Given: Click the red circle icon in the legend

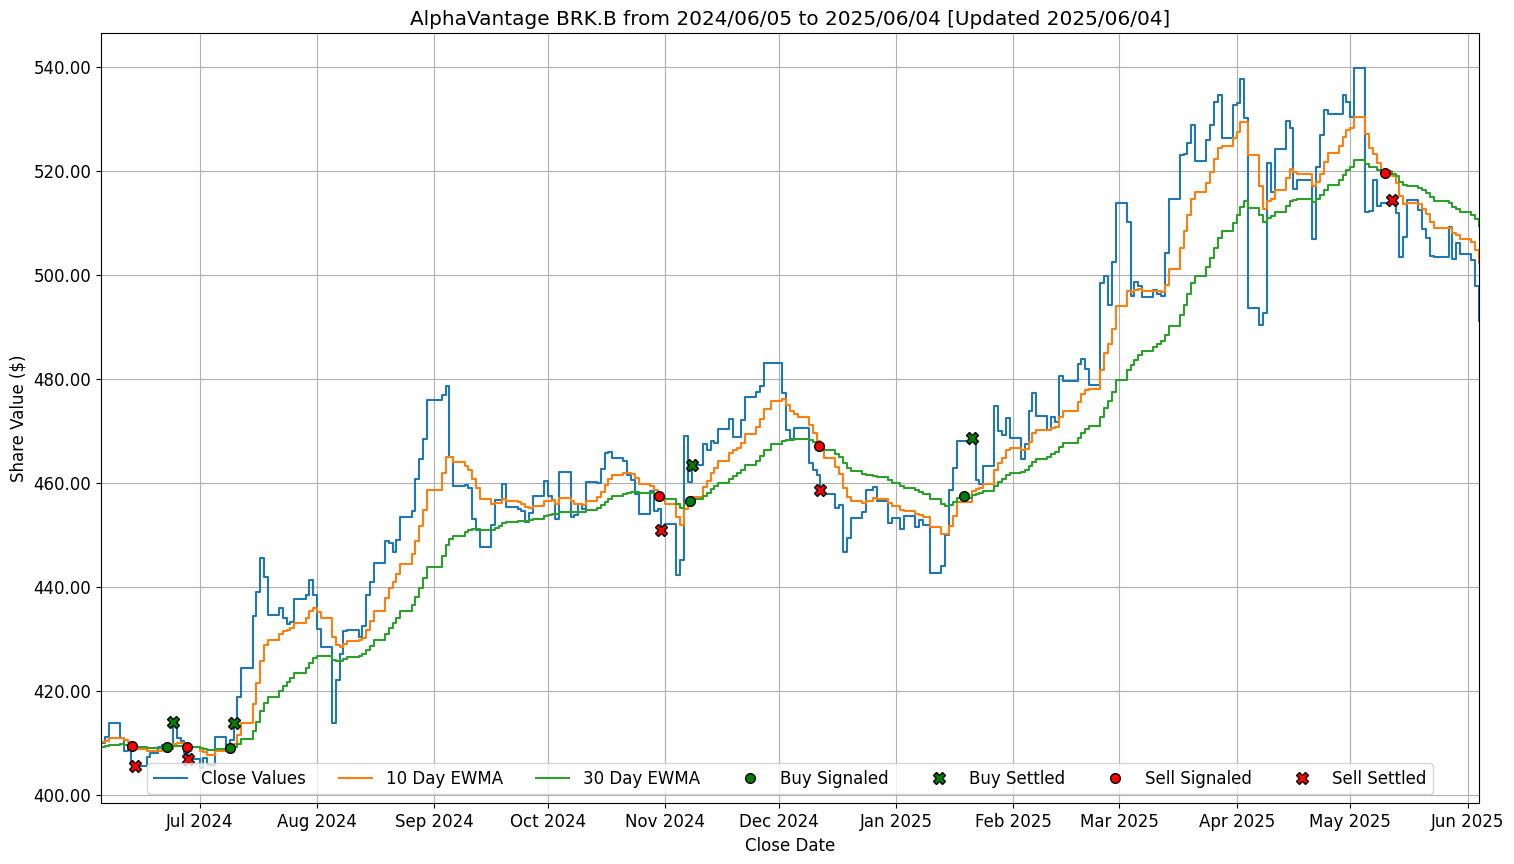Looking at the screenshot, I should [1116, 778].
